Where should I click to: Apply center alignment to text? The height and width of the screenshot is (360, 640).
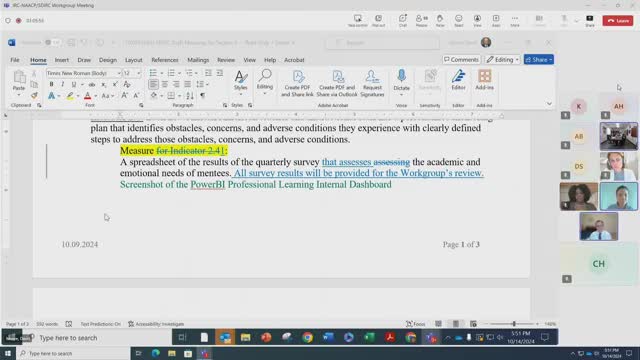click(164, 84)
